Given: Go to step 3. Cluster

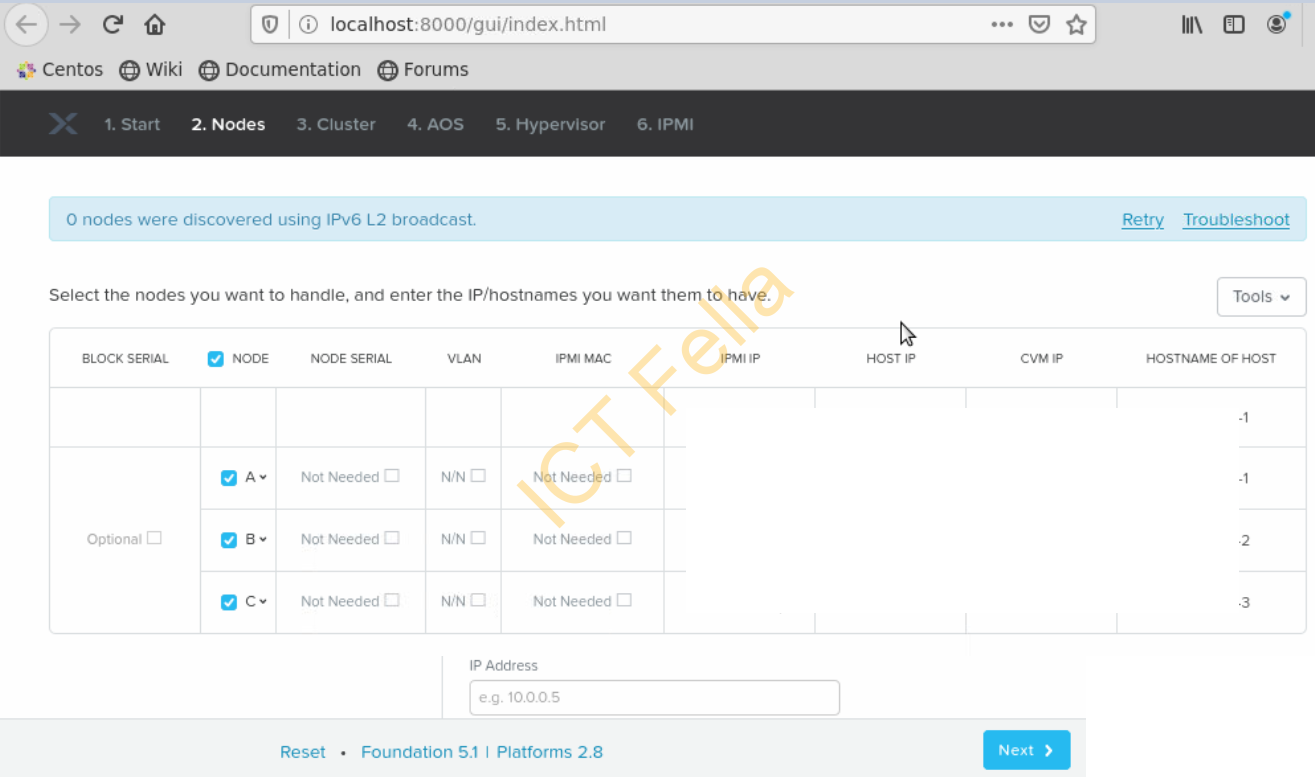Looking at the screenshot, I should coord(336,125).
